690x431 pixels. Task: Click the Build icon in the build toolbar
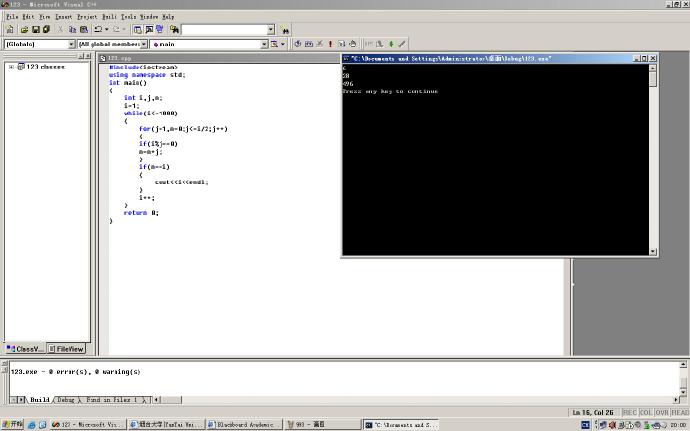[309, 44]
